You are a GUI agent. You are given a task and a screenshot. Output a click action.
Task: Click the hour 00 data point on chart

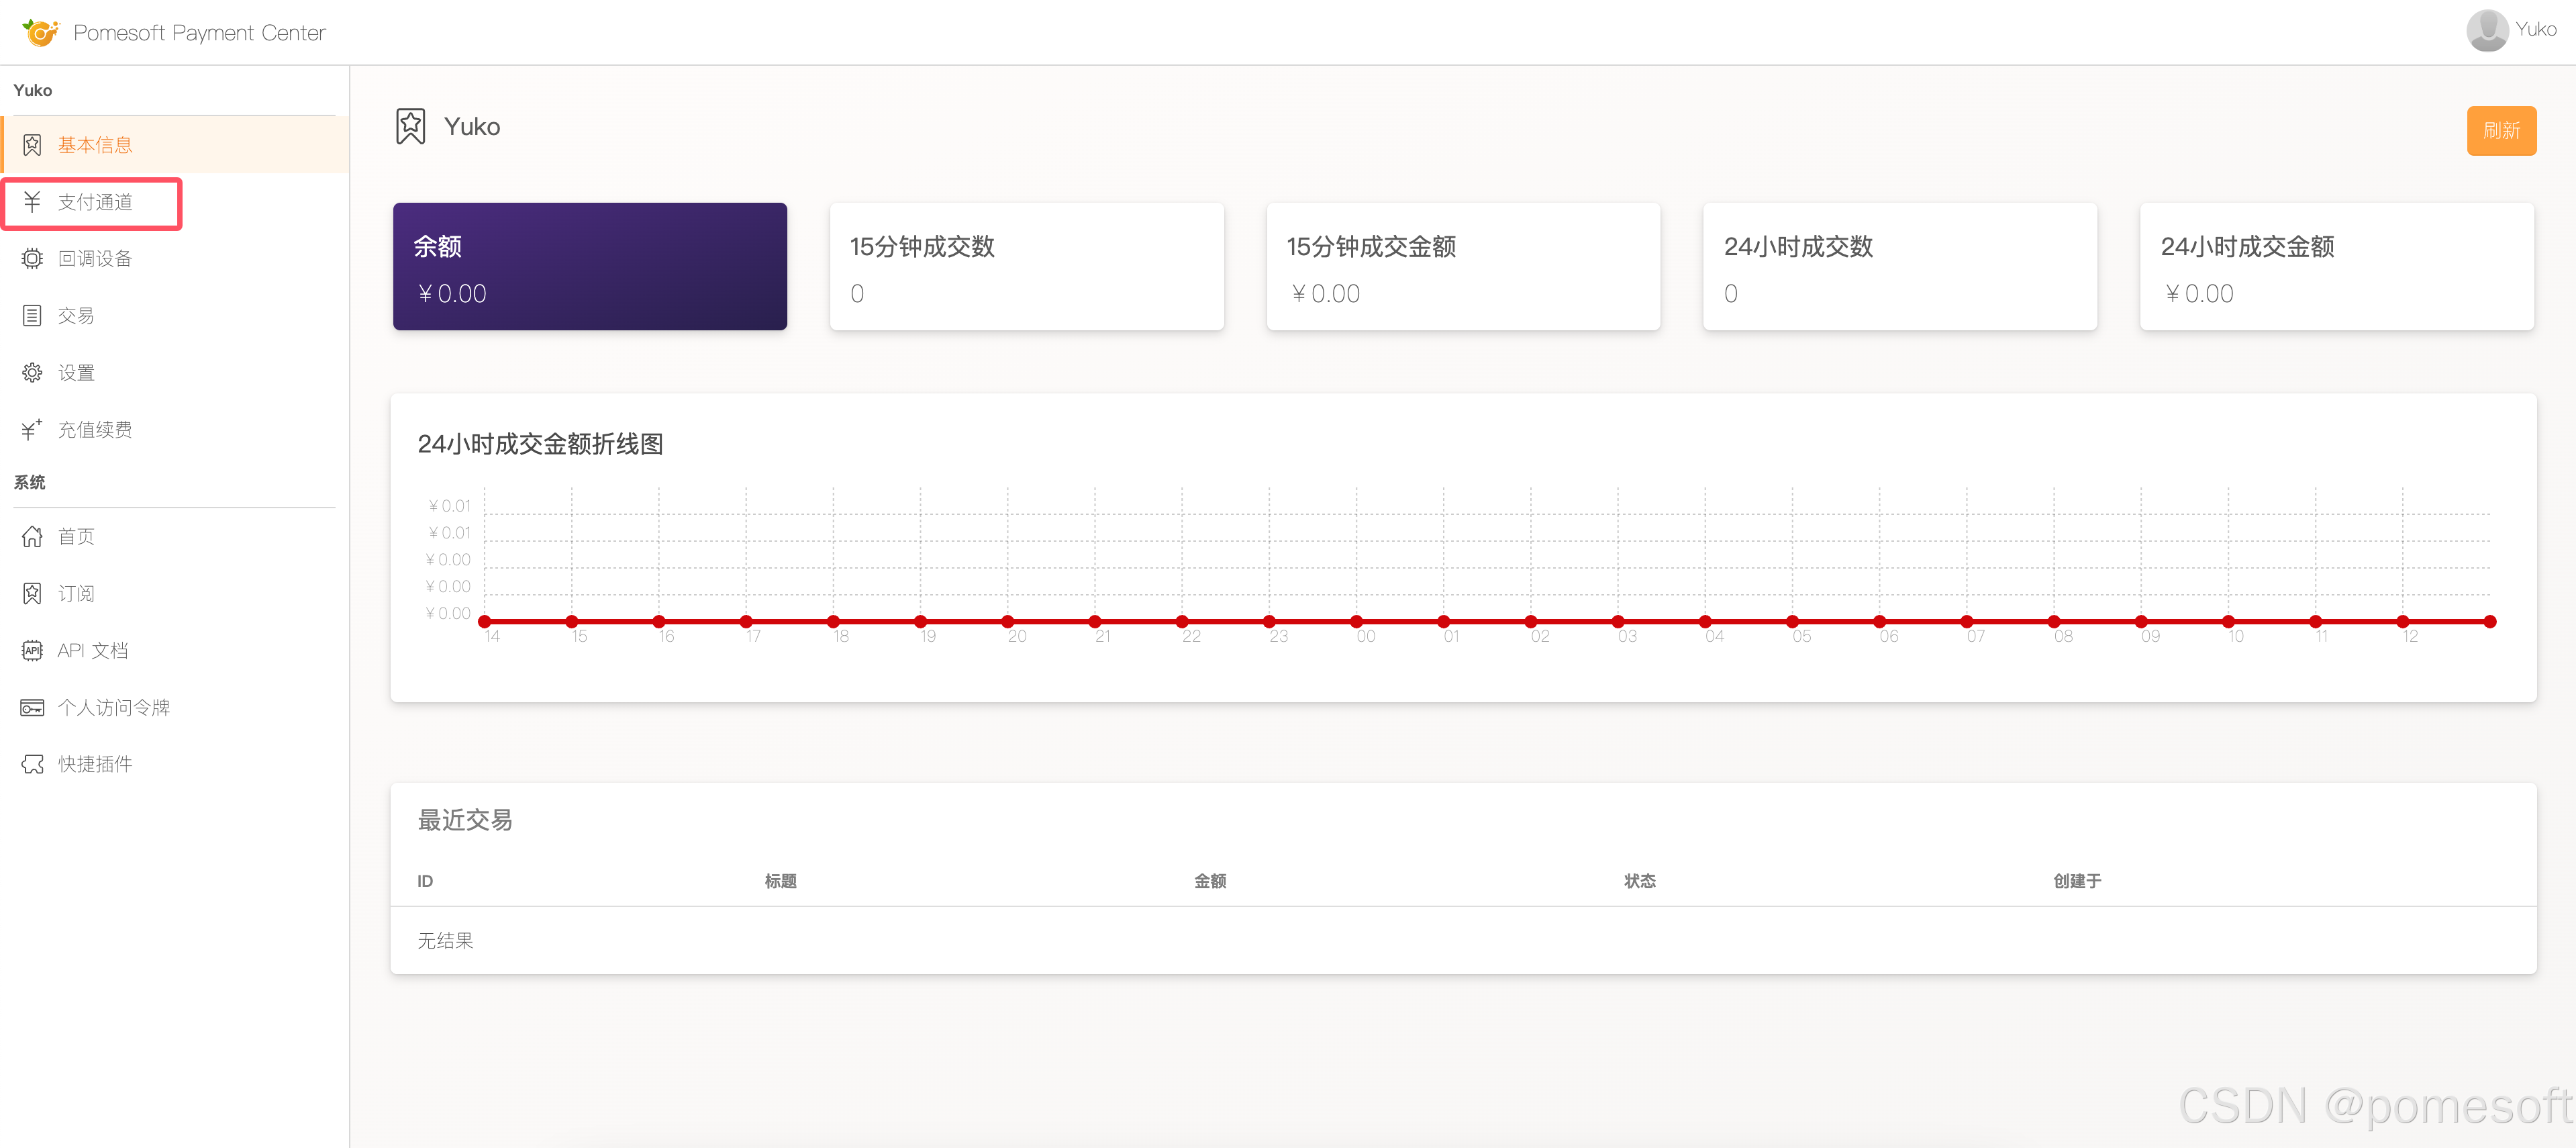1356,622
